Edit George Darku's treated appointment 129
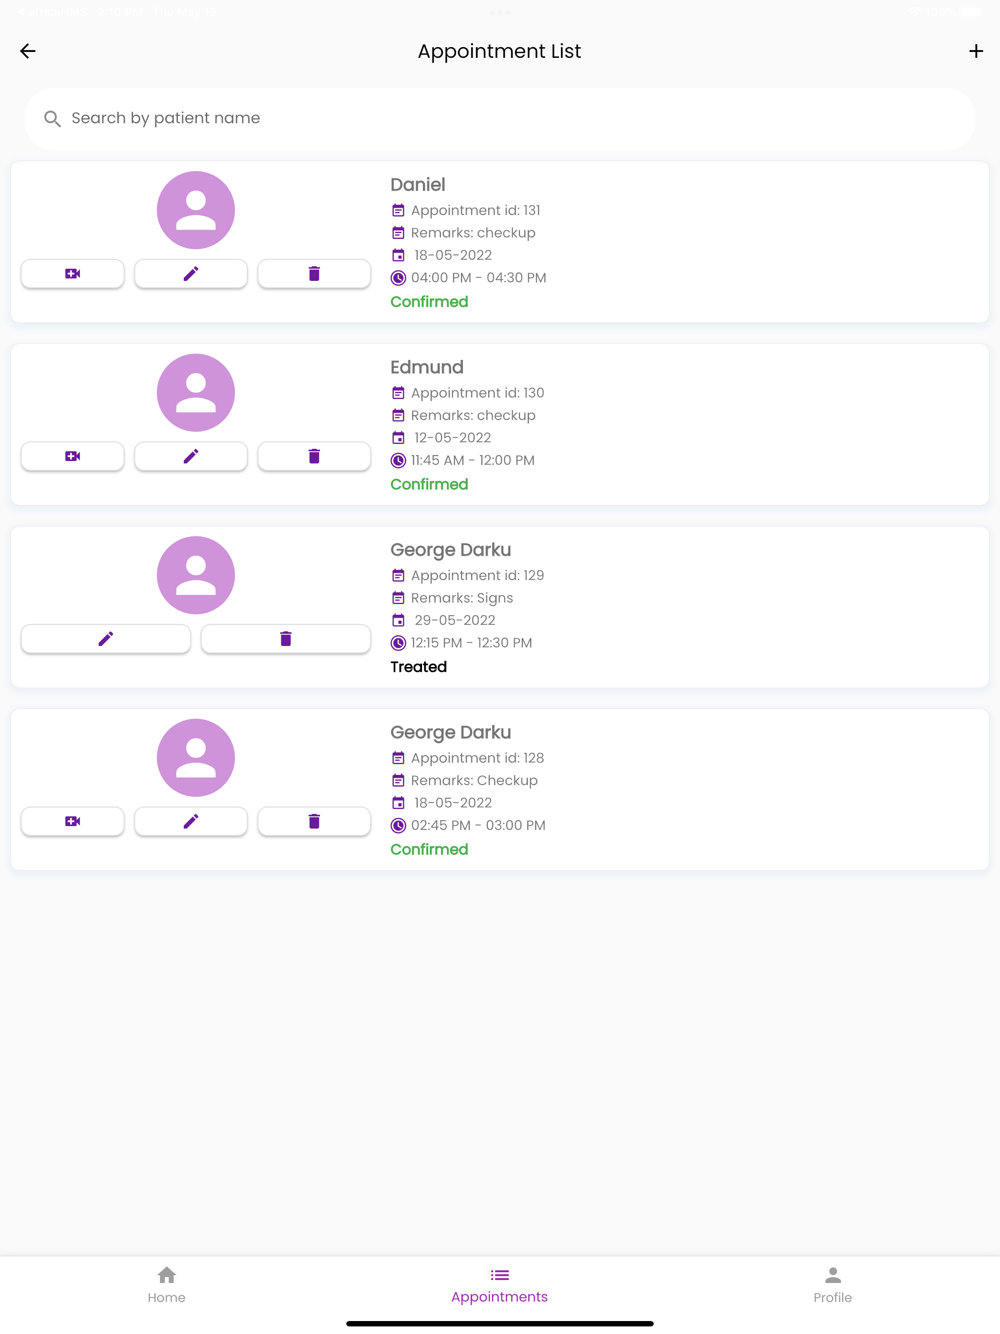 pos(106,639)
